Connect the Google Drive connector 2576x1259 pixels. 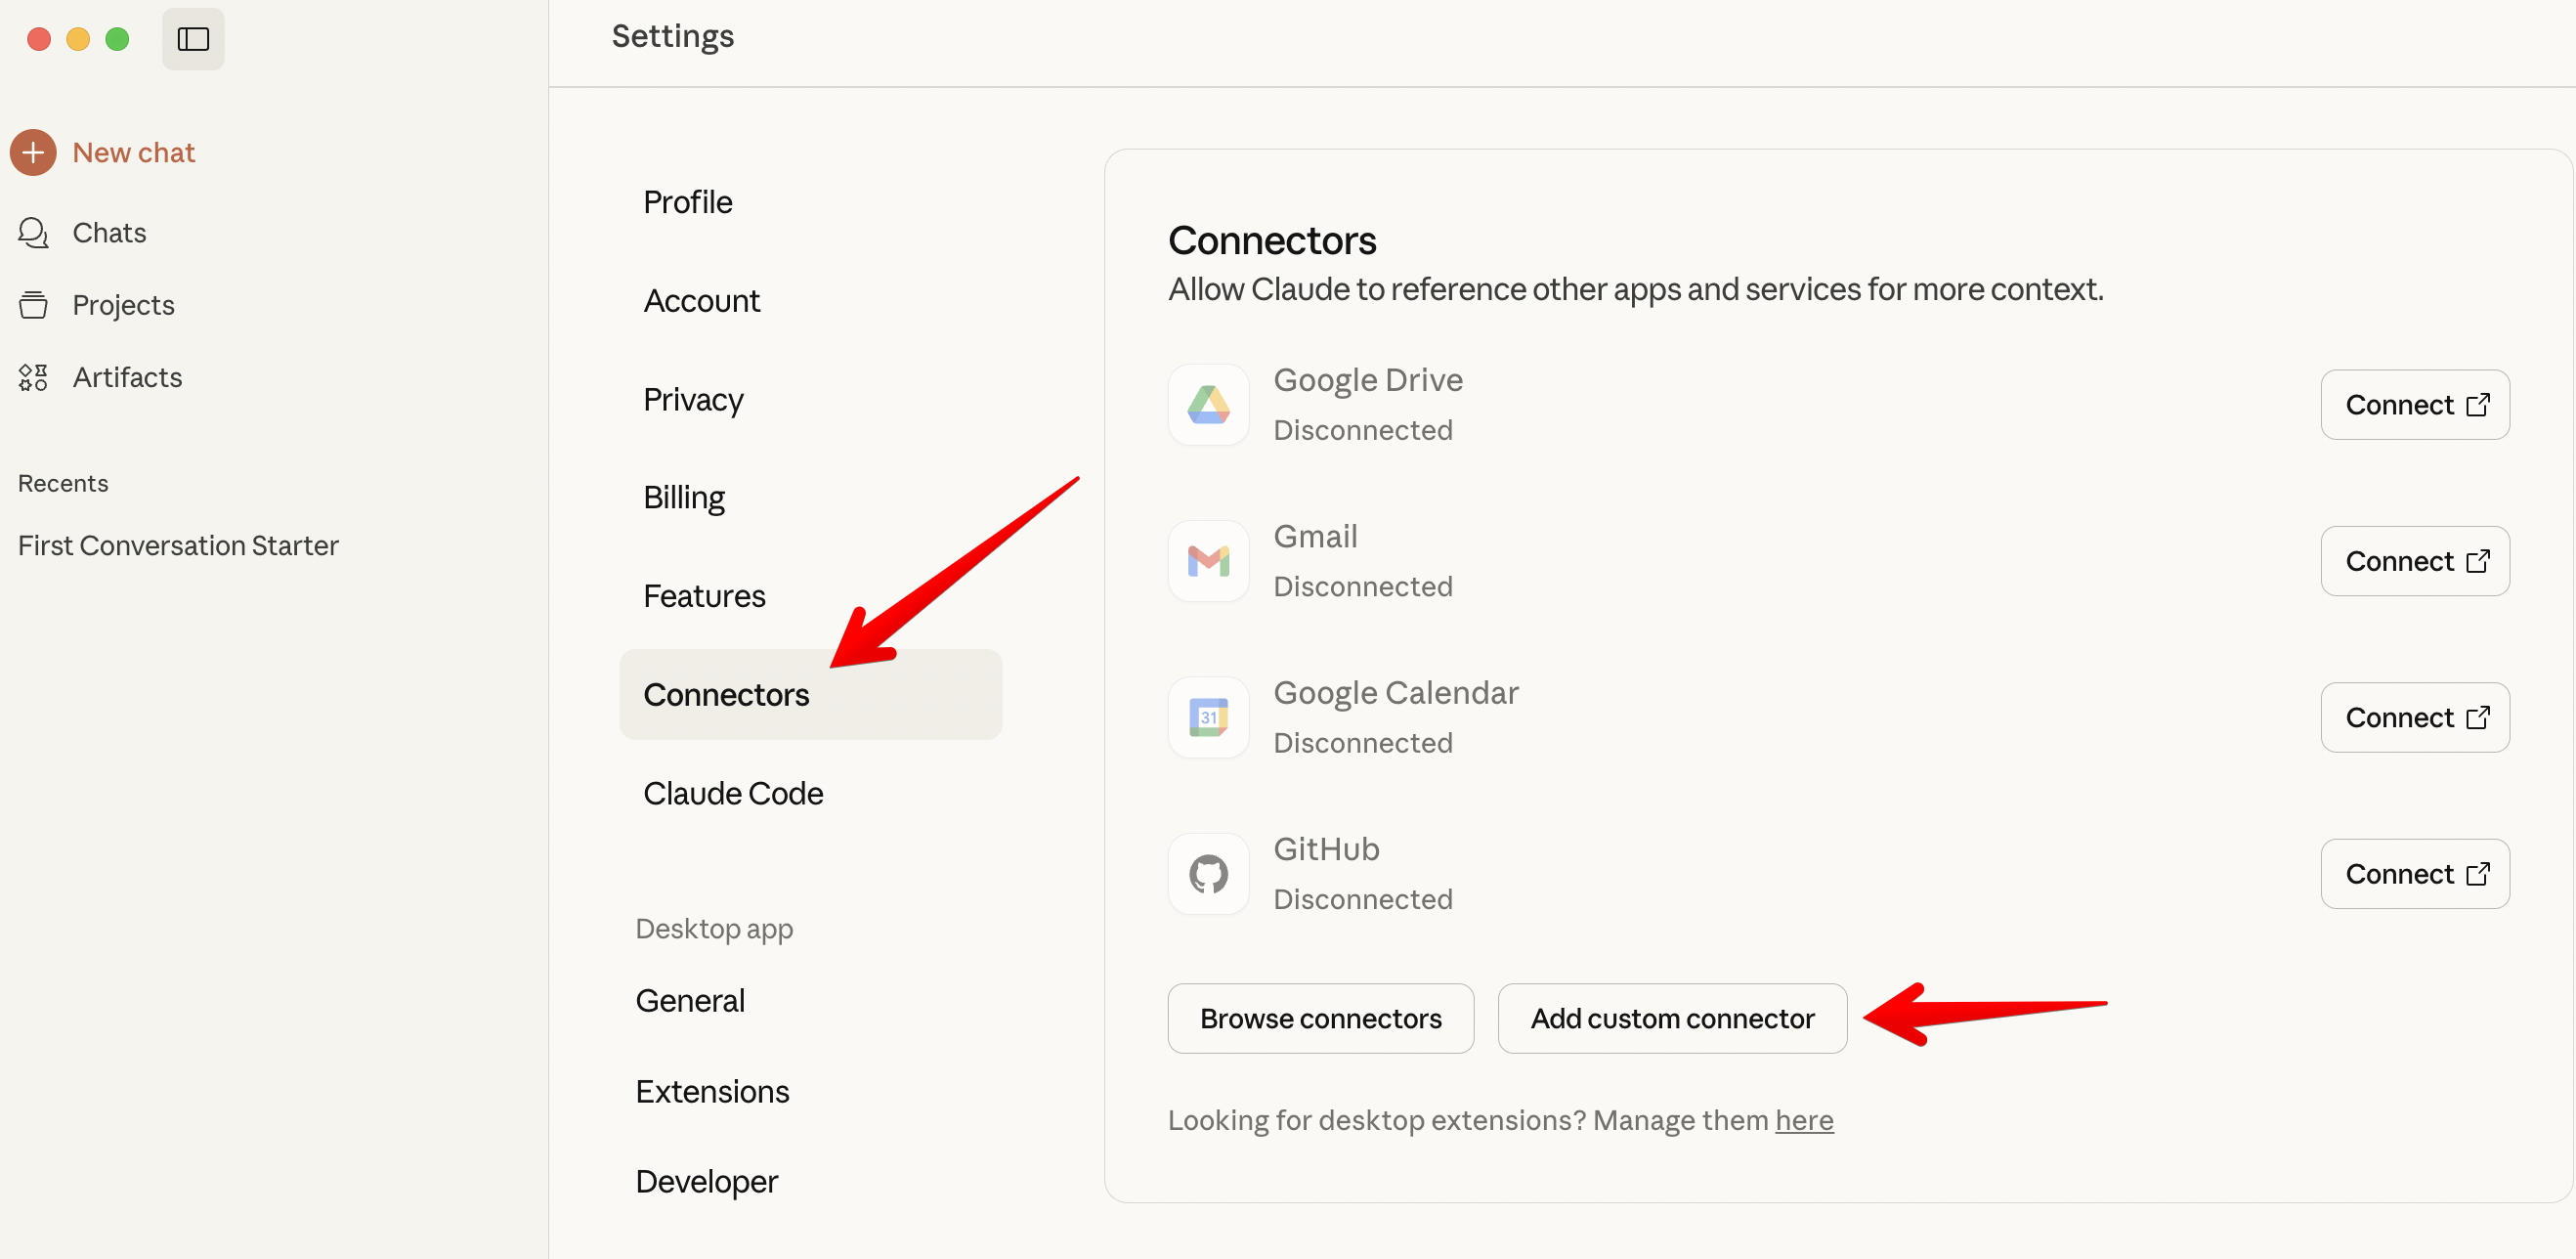2414,405
